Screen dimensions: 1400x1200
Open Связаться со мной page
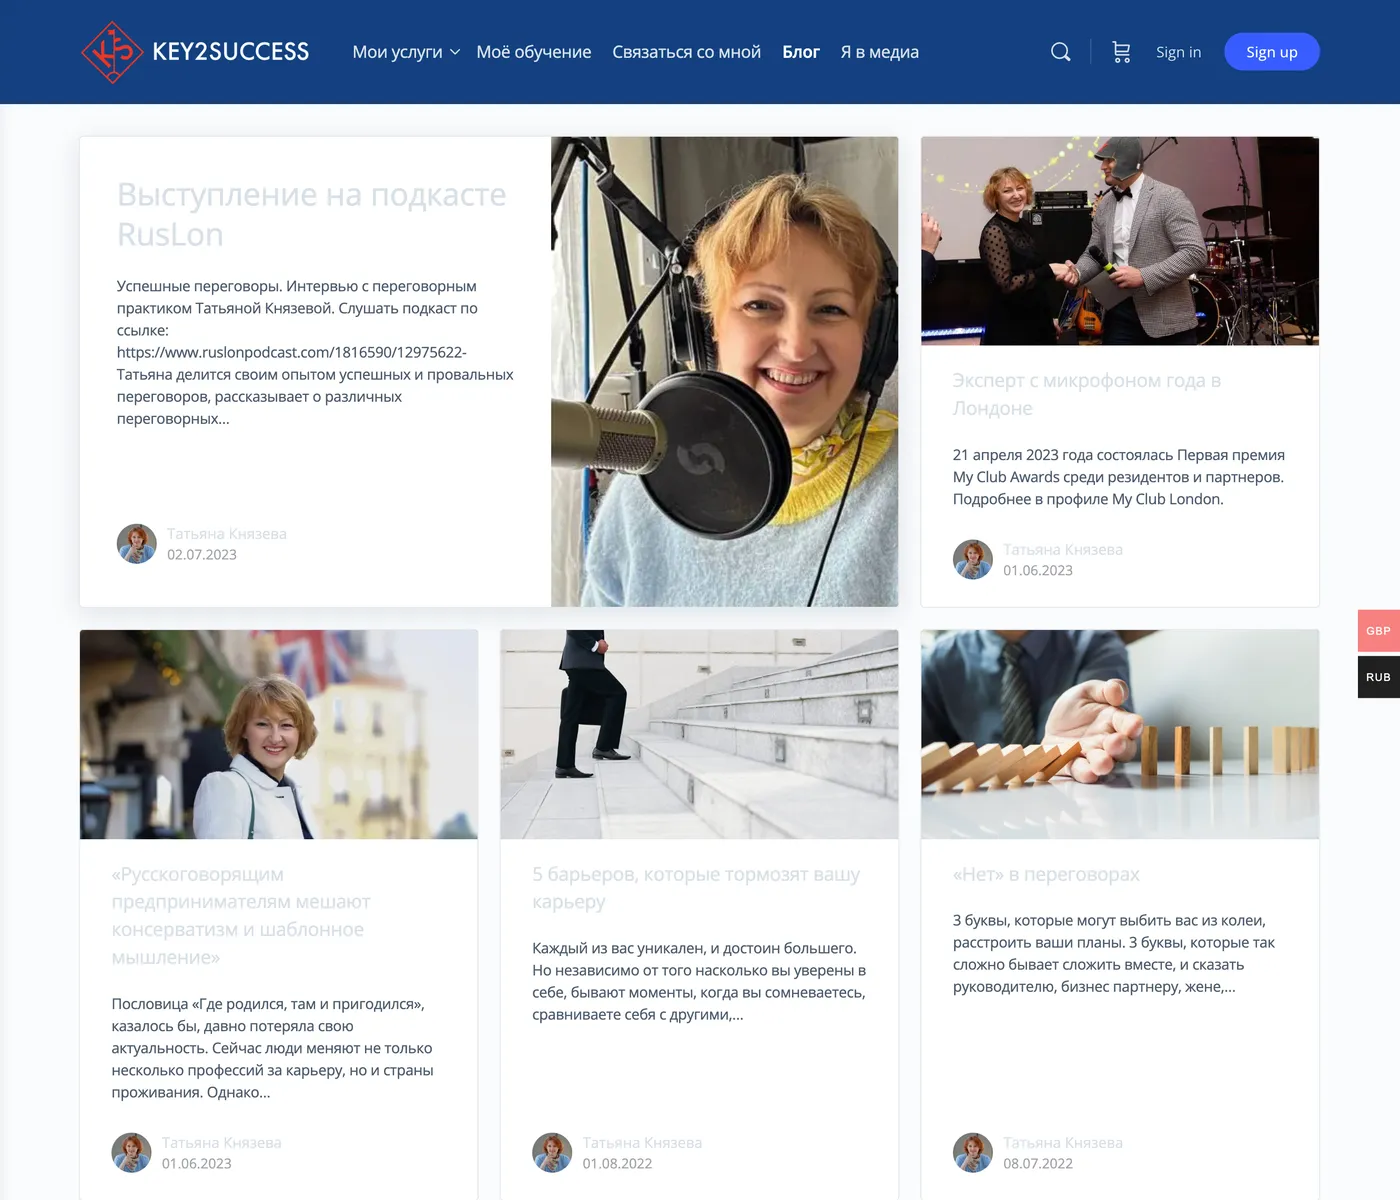click(x=687, y=52)
